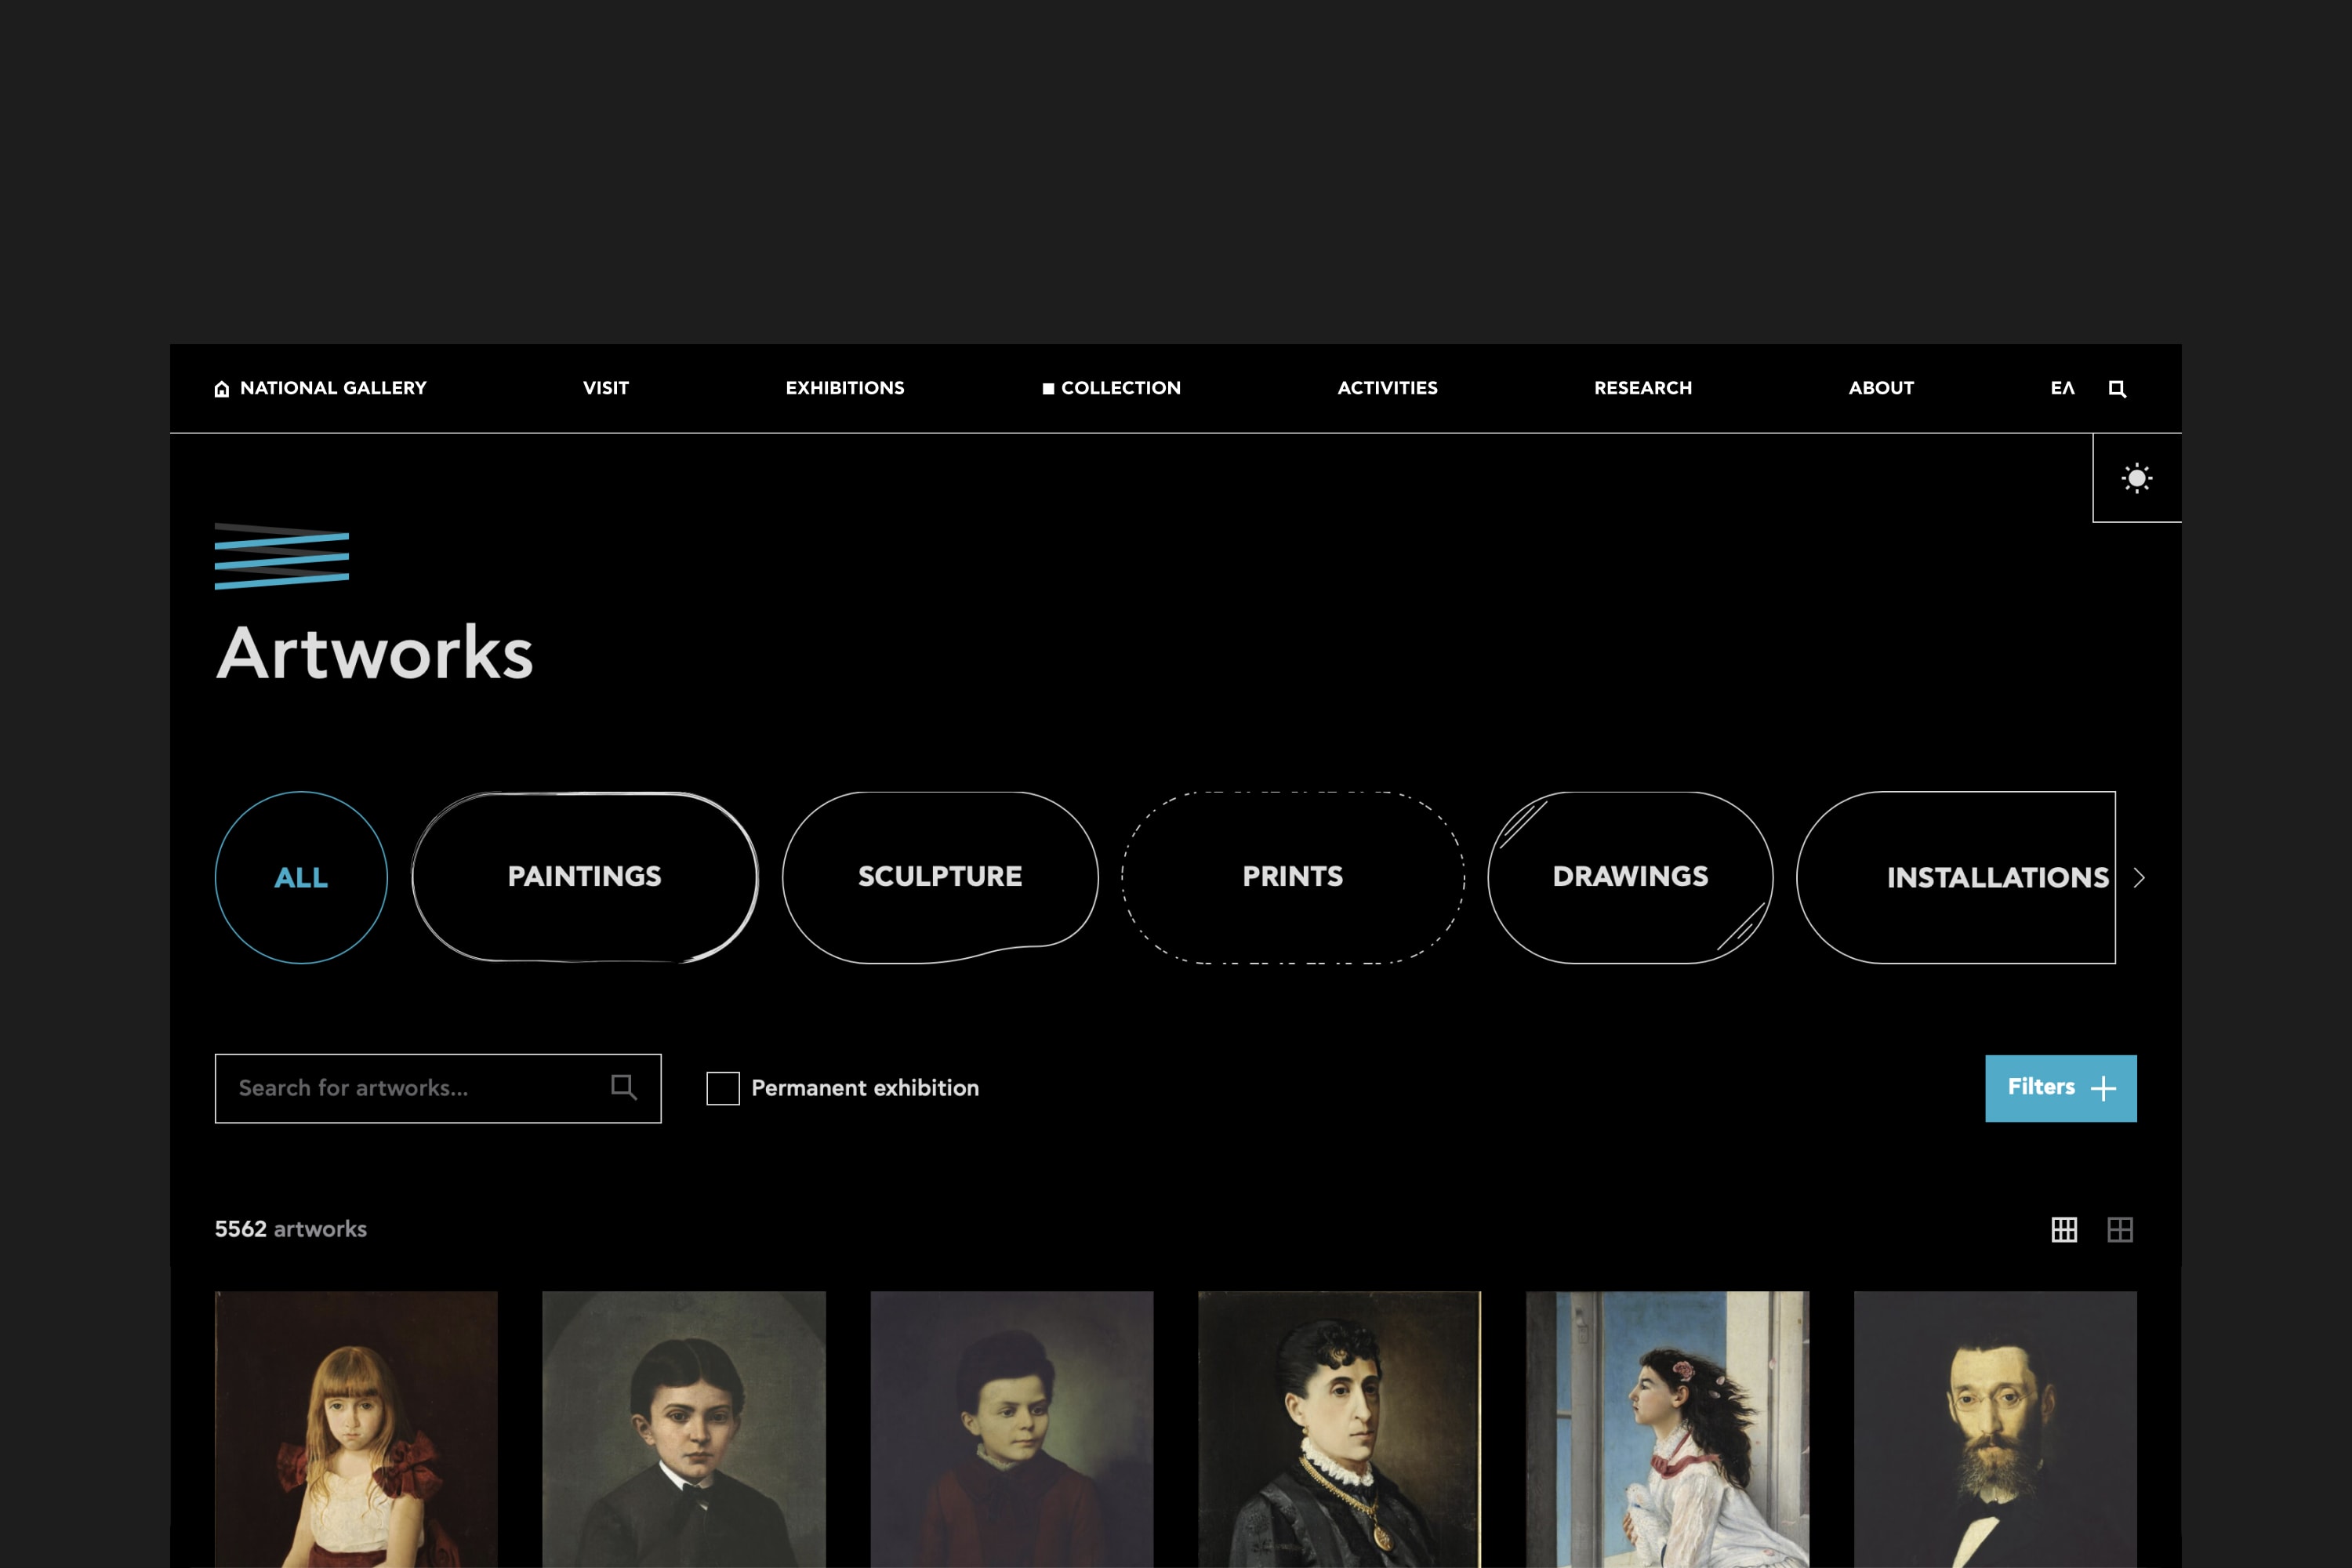Enable the Permanent exhibition checkbox
The height and width of the screenshot is (1568, 2352).
click(x=723, y=1088)
